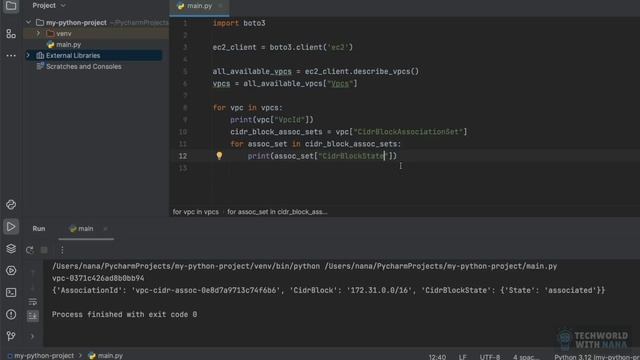Expand the venv folder
The height and width of the screenshot is (360, 640).
pos(38,33)
